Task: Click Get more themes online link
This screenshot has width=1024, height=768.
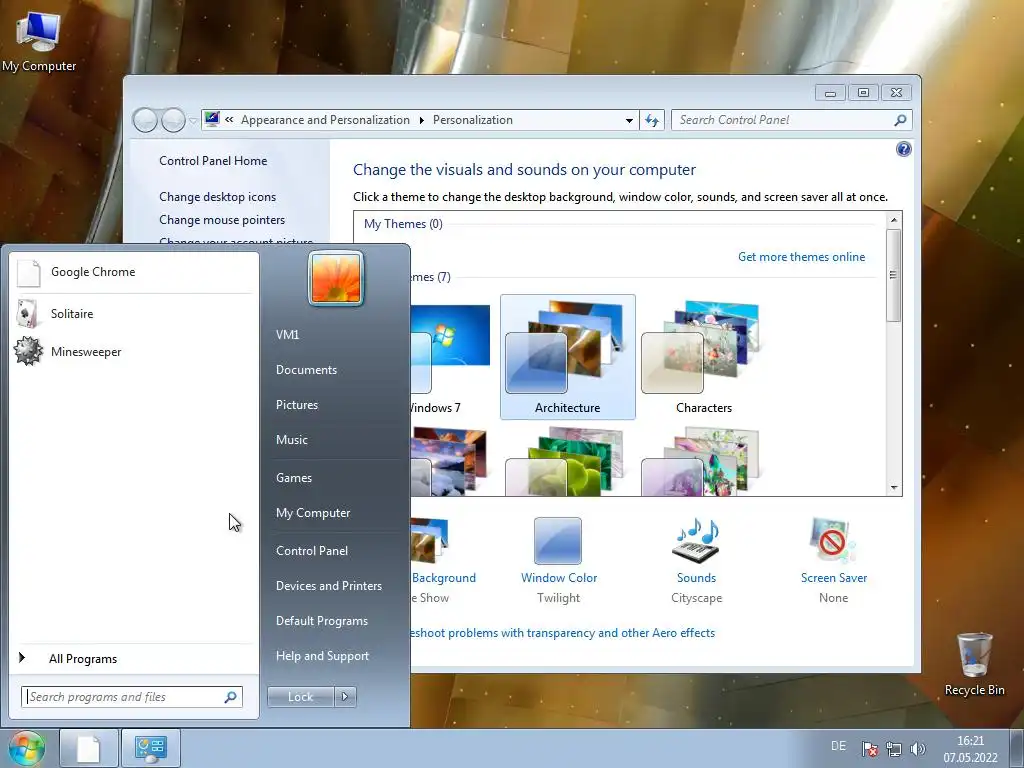Action: click(801, 257)
